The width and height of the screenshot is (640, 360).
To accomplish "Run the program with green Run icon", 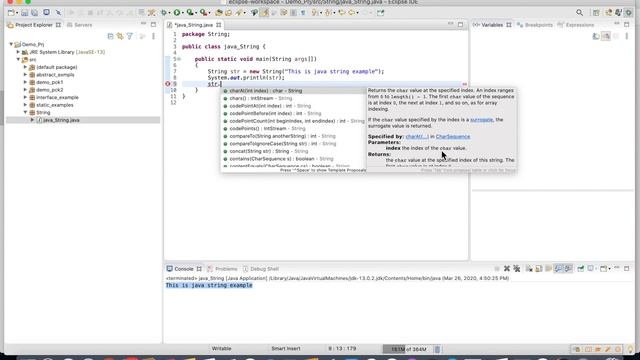I will (x=177, y=13).
